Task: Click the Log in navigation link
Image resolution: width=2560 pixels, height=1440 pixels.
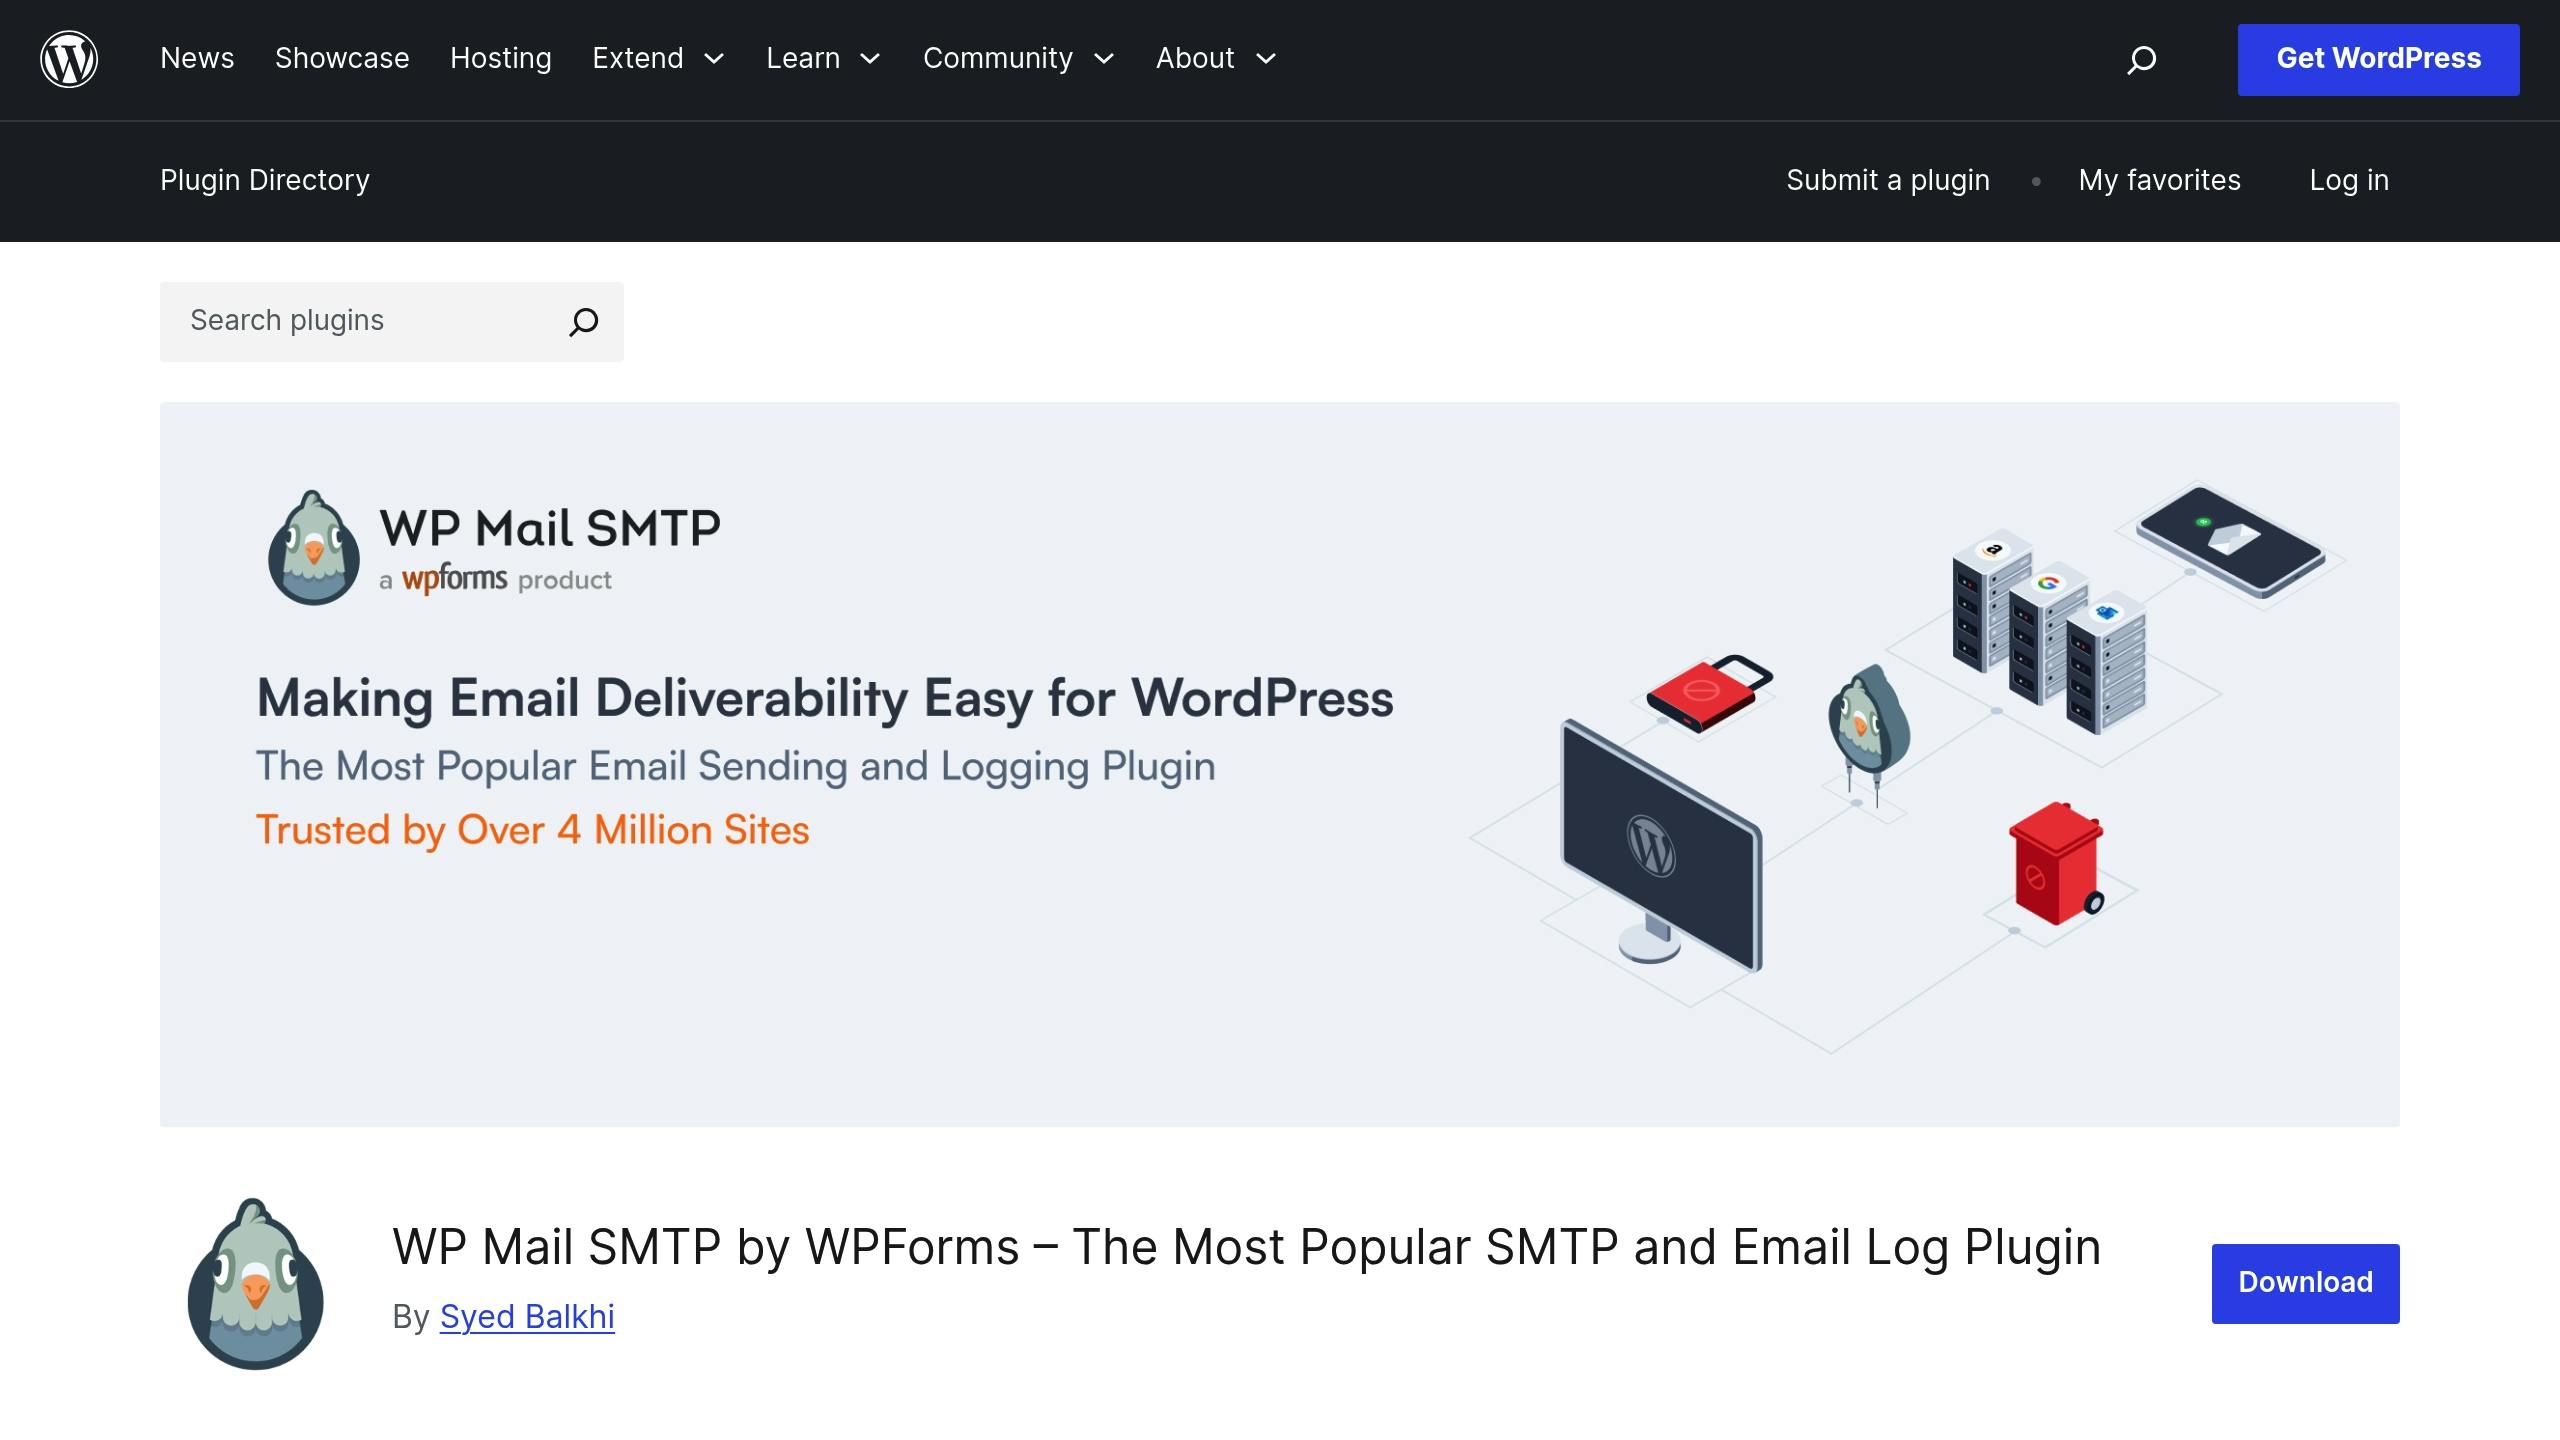Action: (x=2349, y=179)
